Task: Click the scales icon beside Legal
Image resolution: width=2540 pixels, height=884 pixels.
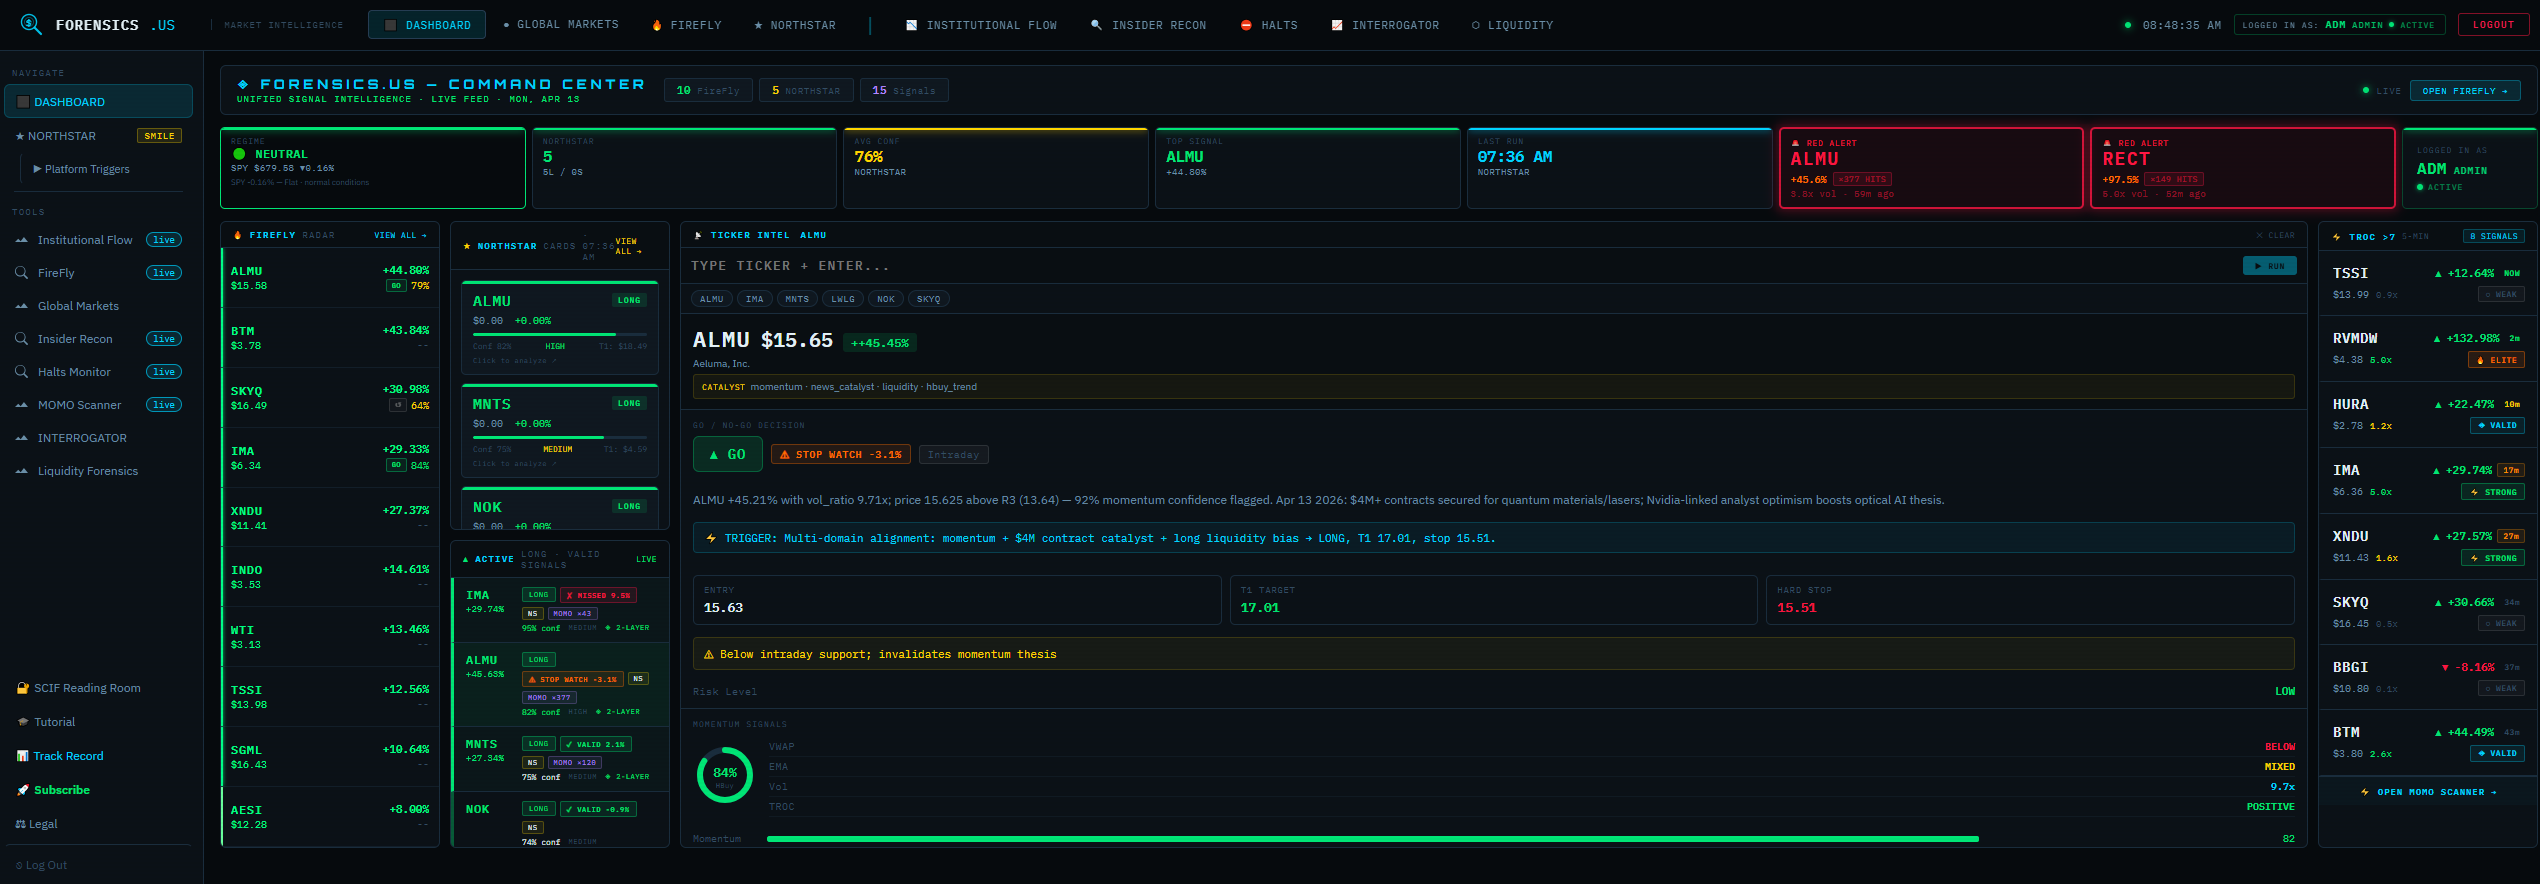Action: (21, 824)
